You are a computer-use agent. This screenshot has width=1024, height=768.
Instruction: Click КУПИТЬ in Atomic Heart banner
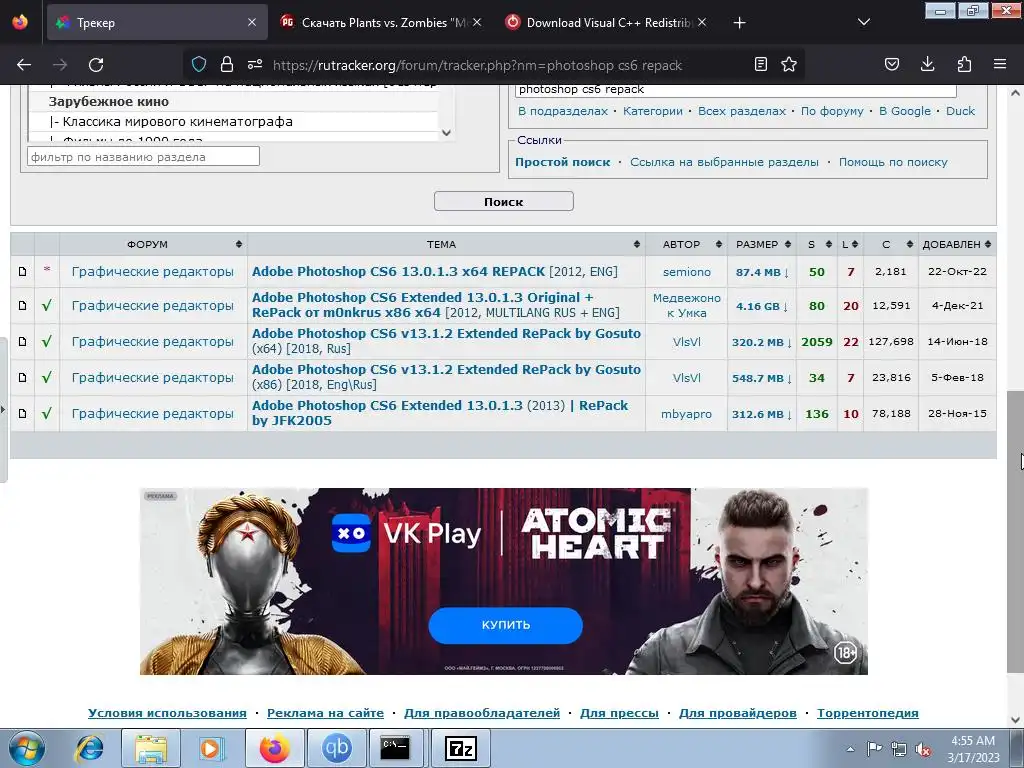(505, 625)
